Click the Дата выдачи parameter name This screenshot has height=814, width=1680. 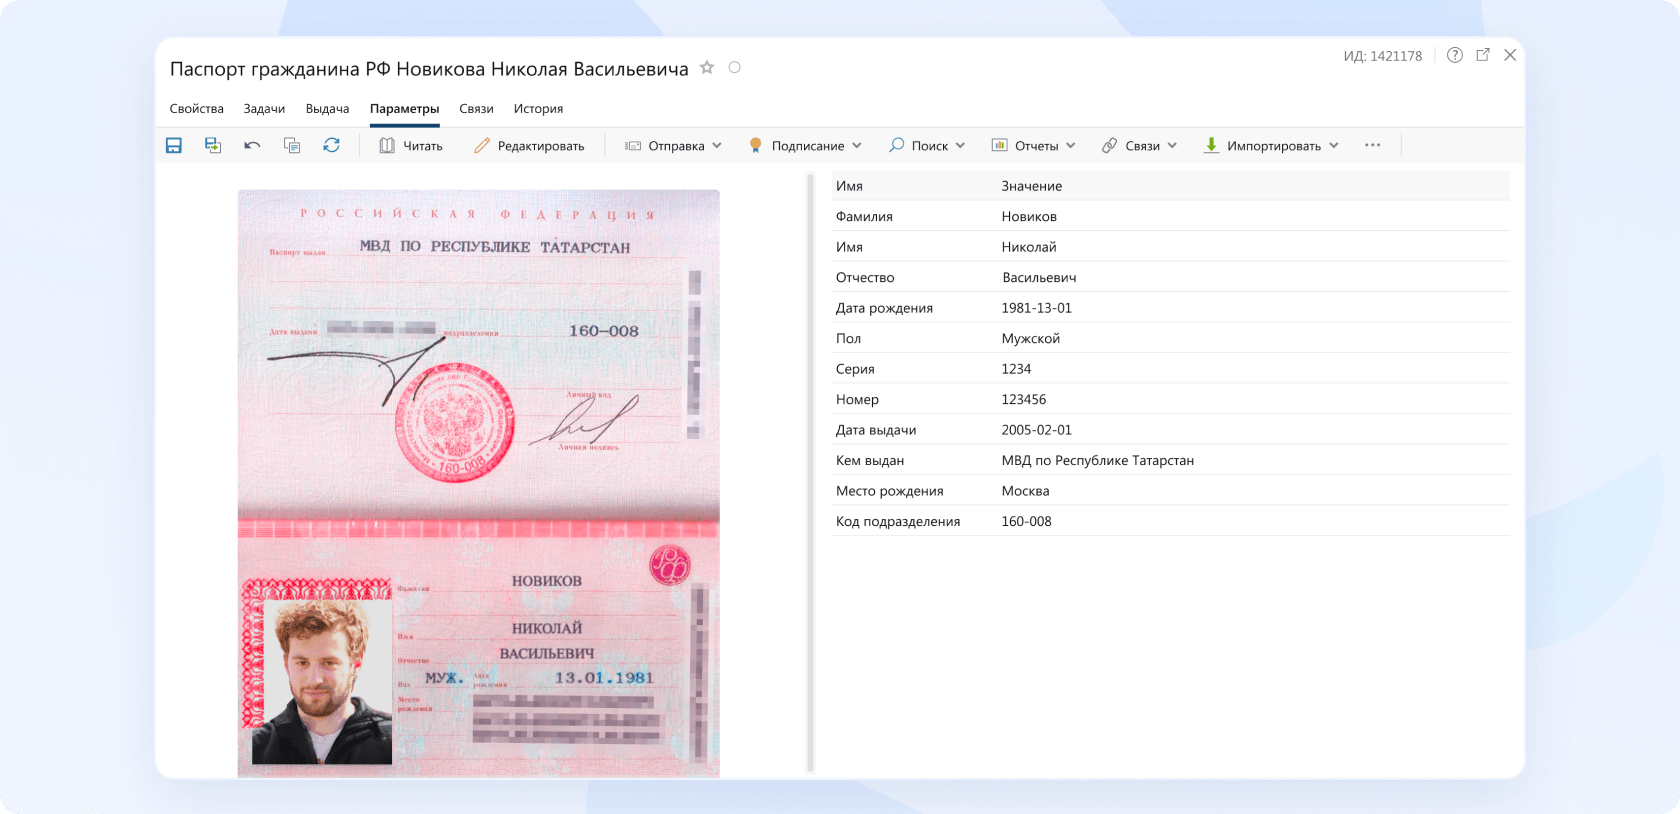point(876,430)
